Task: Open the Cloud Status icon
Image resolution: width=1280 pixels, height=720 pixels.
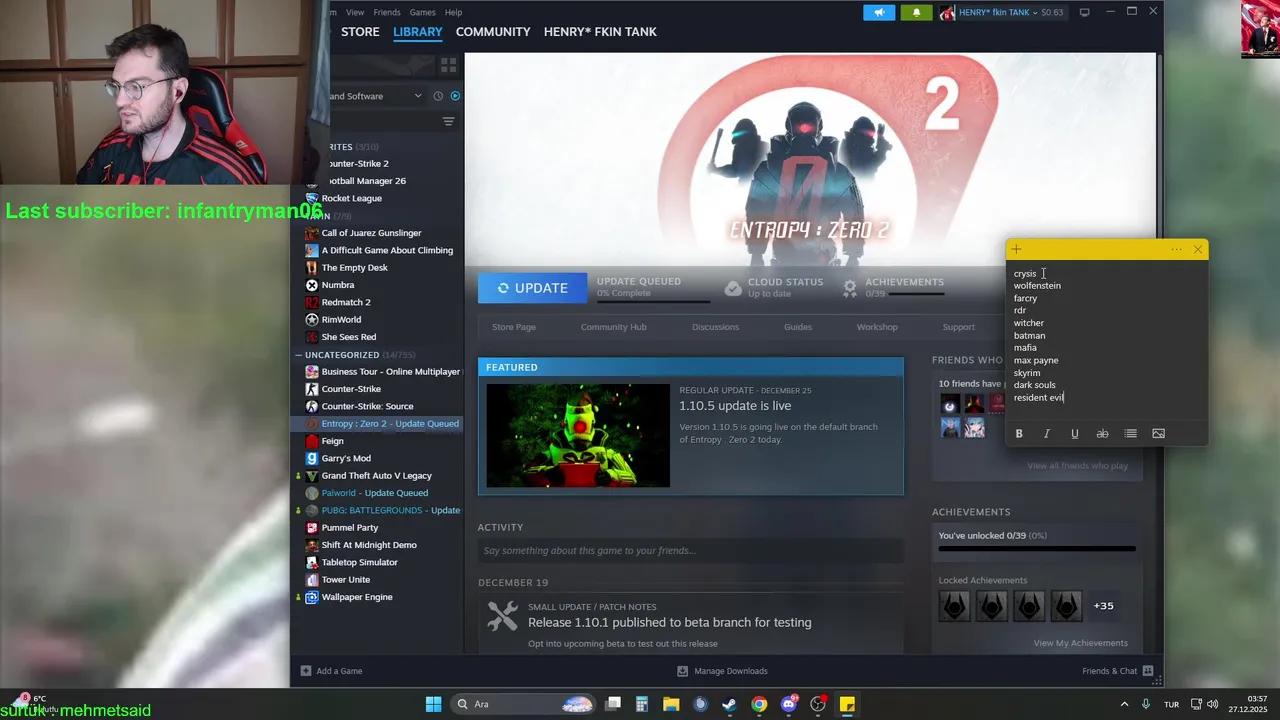Action: click(733, 288)
